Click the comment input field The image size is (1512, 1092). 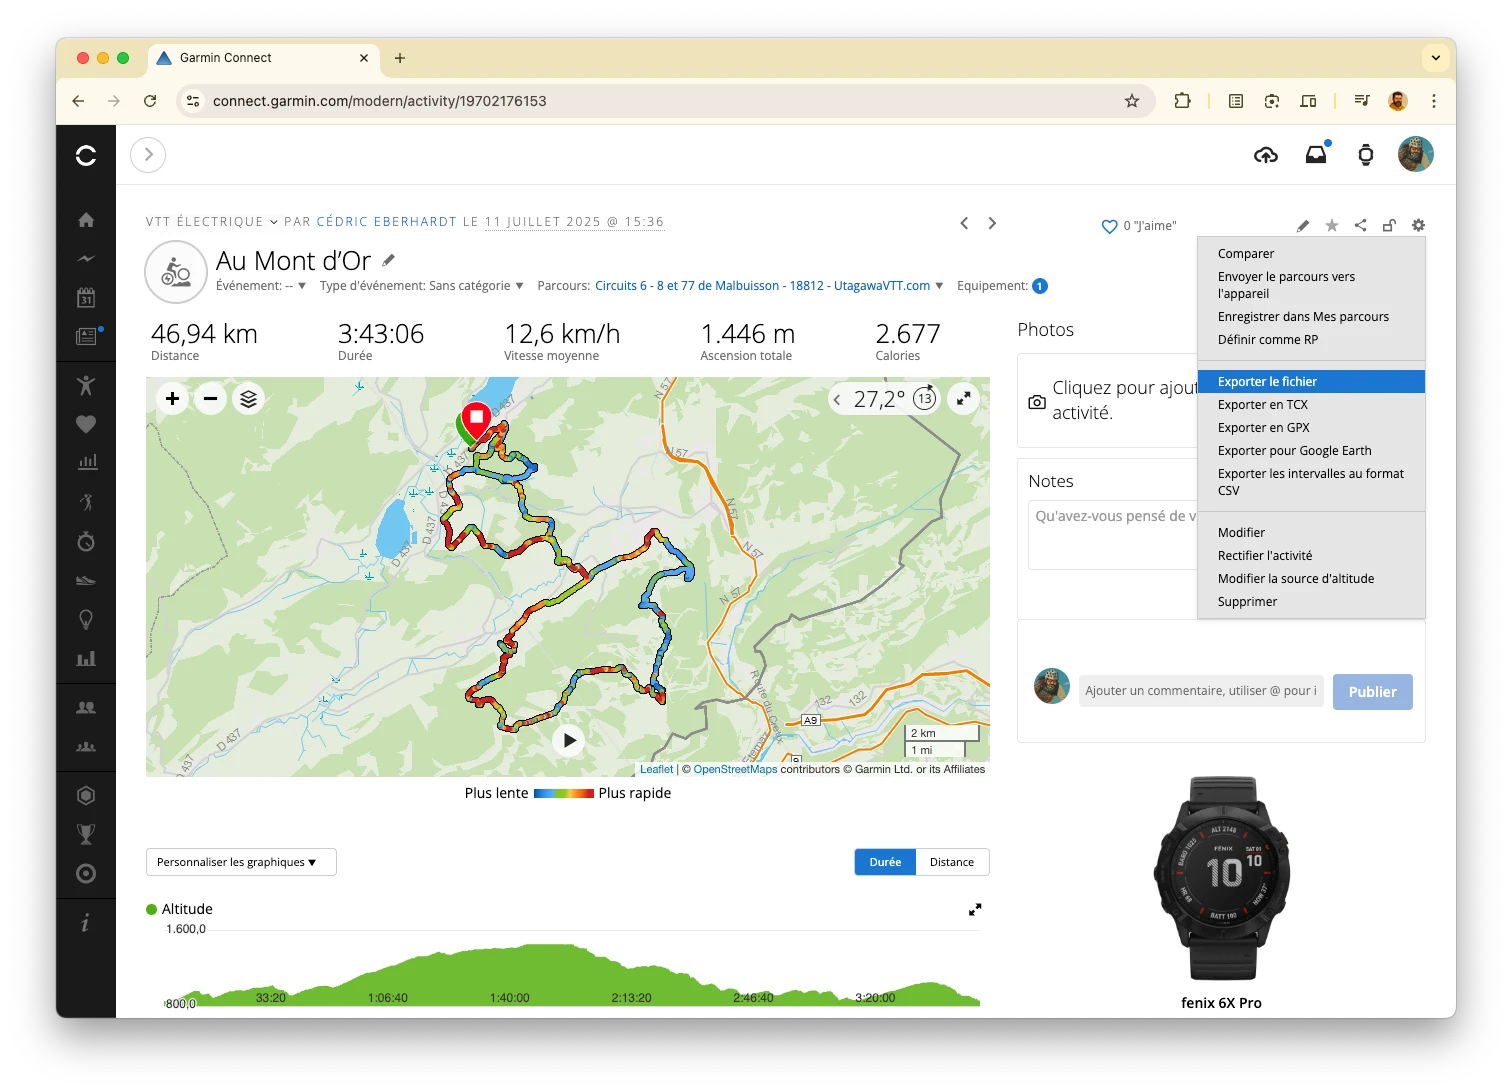pos(1201,691)
